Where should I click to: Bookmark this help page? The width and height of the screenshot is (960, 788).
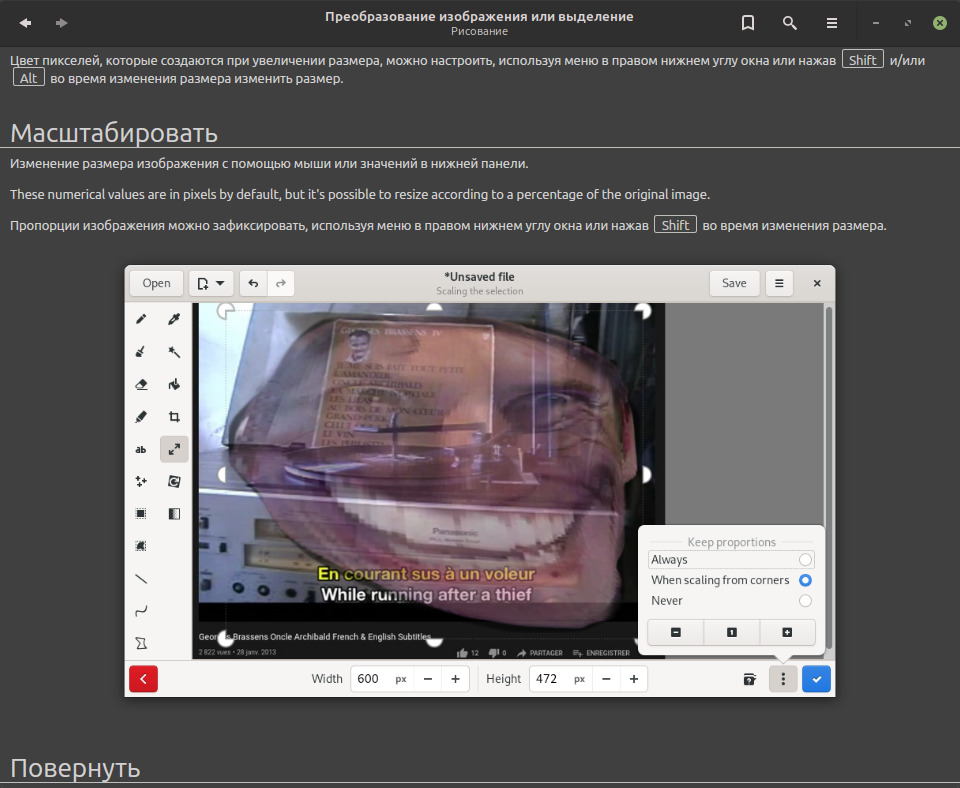click(x=748, y=23)
